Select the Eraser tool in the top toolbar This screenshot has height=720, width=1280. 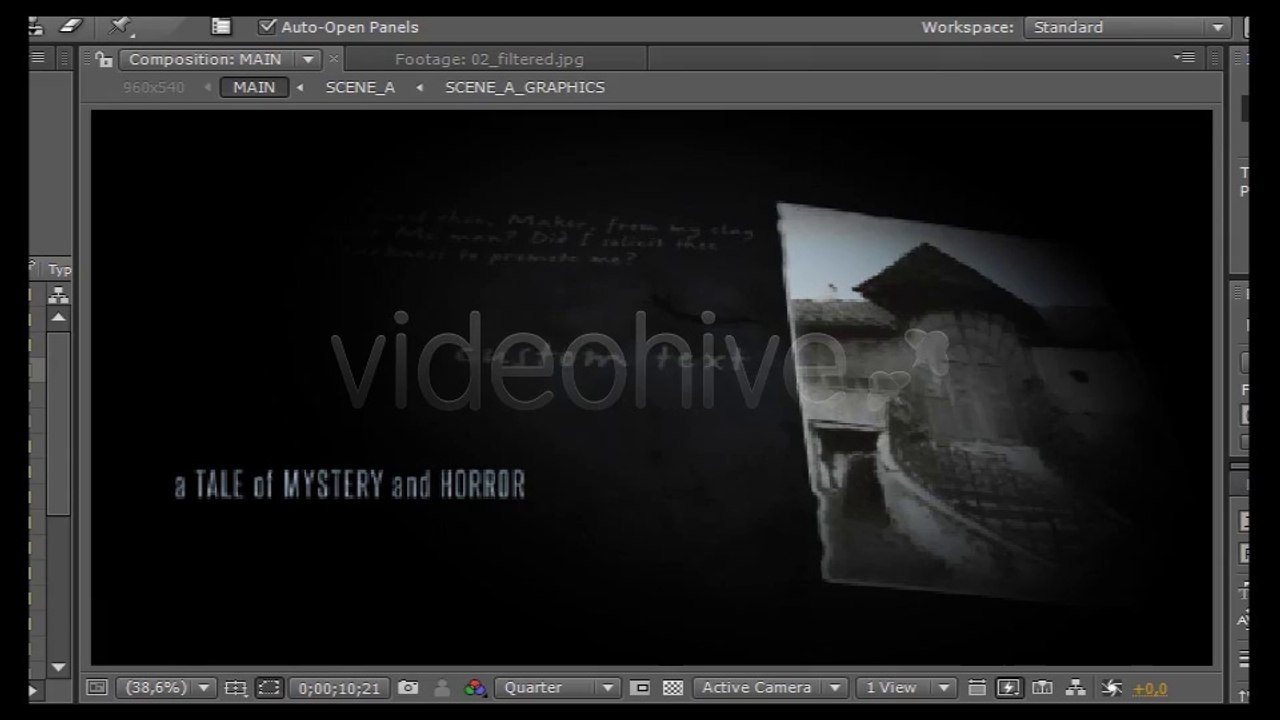pyautogui.click(x=71, y=26)
